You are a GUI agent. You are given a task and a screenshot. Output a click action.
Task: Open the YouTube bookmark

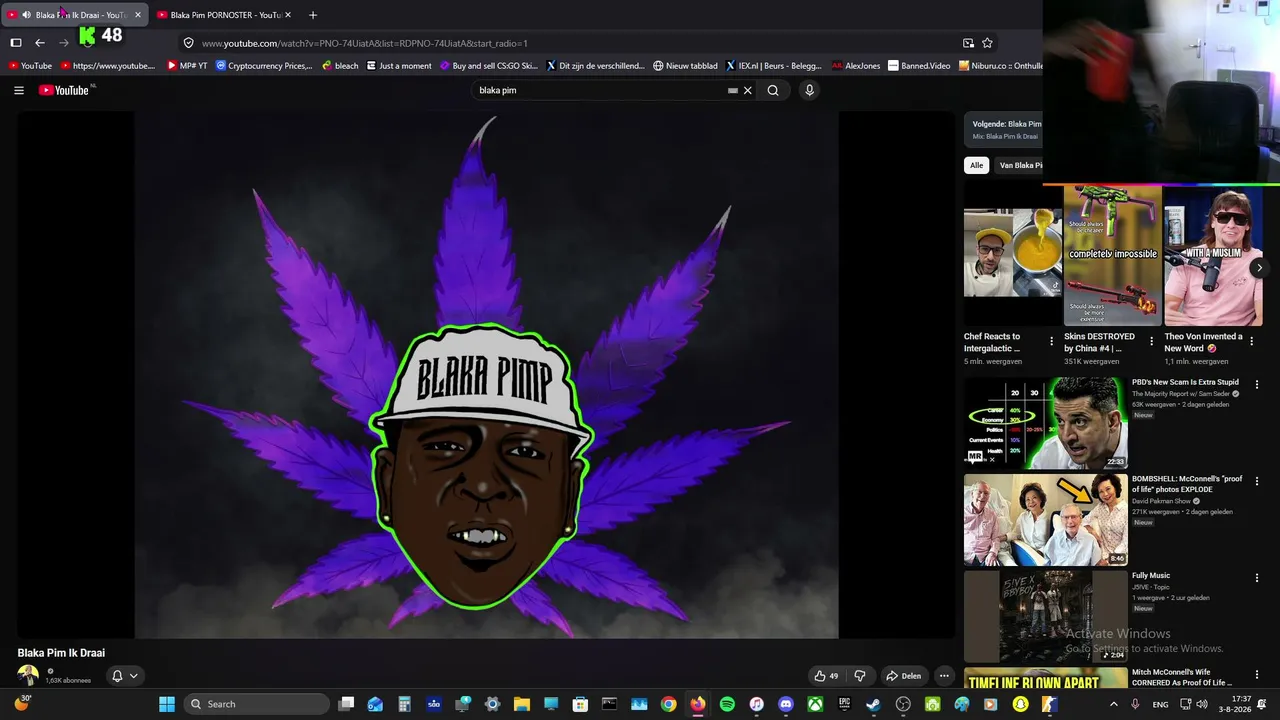tap(30, 66)
